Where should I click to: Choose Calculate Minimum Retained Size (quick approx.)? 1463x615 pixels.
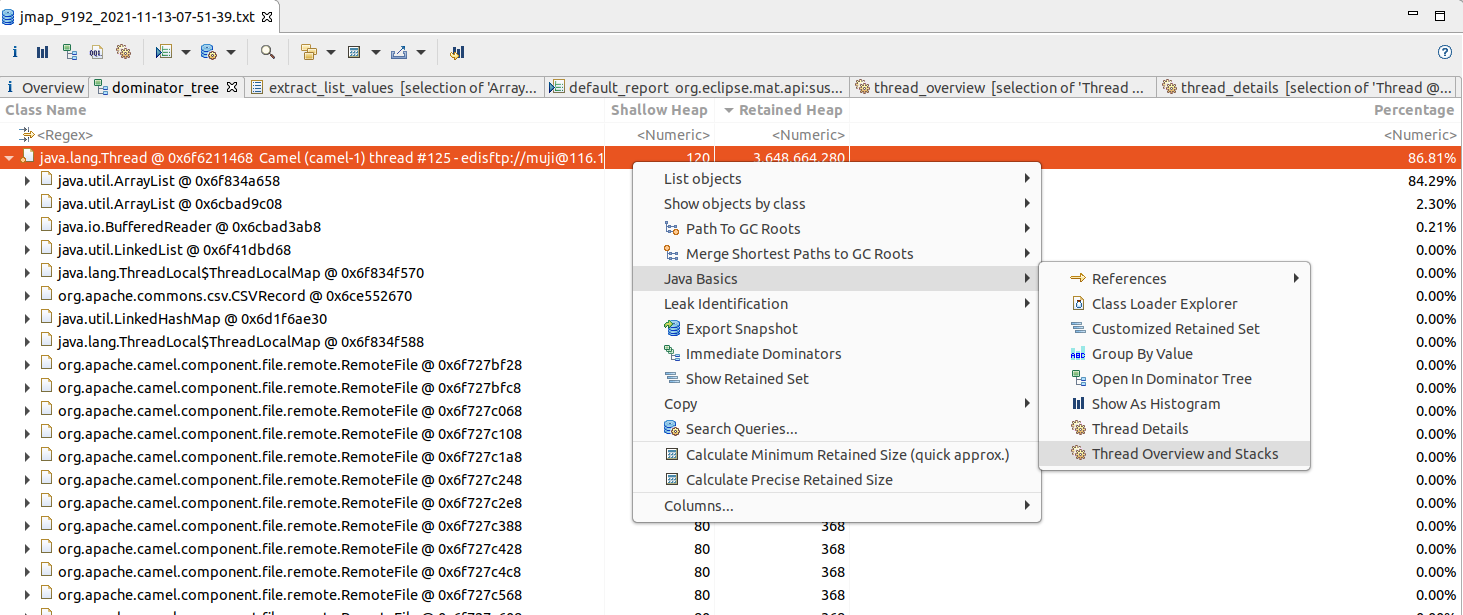tap(837, 455)
